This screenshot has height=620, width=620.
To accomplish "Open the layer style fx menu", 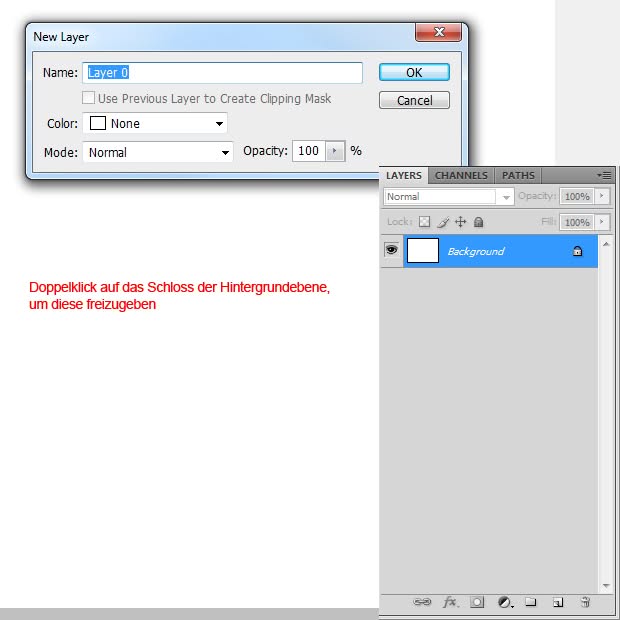I will pyautogui.click(x=450, y=602).
